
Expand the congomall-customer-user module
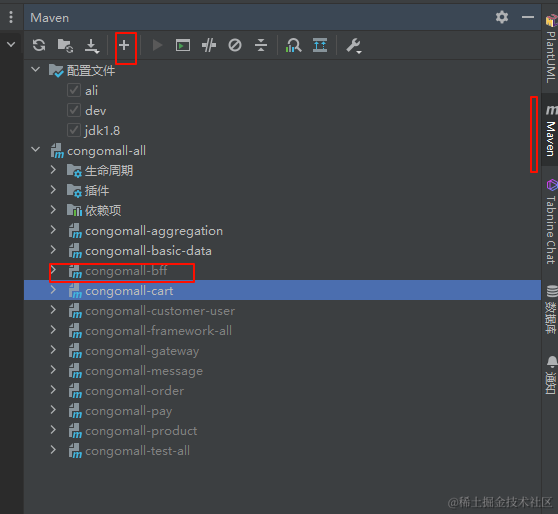pyautogui.click(x=53, y=310)
